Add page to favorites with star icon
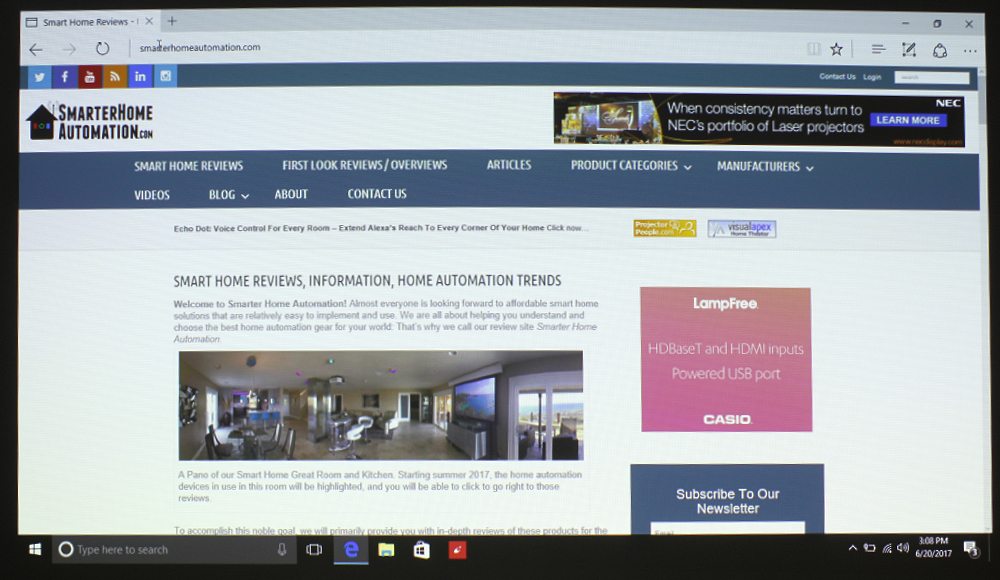The image size is (1000, 580). coord(836,49)
